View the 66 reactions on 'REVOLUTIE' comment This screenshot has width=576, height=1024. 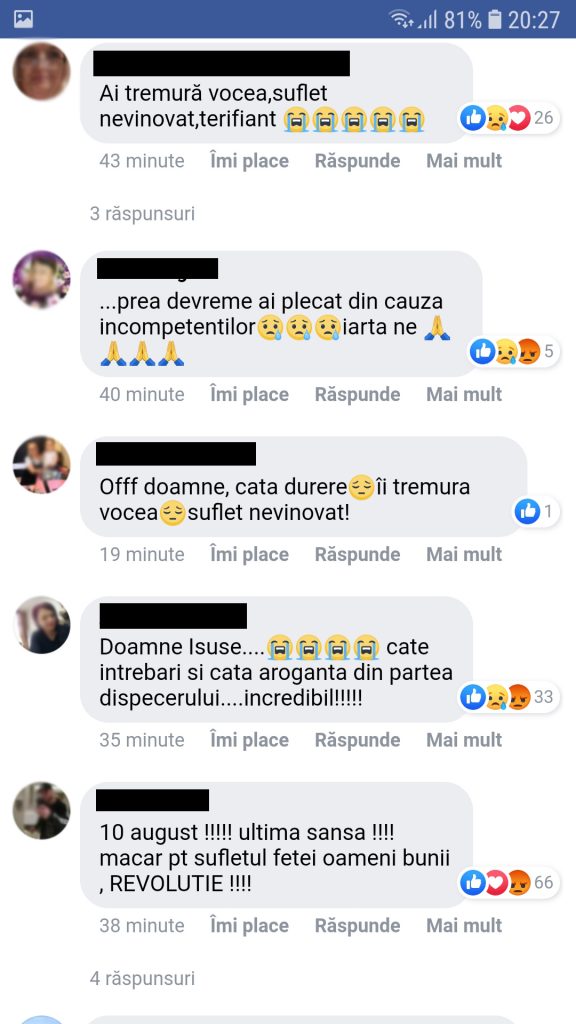pyautogui.click(x=508, y=882)
